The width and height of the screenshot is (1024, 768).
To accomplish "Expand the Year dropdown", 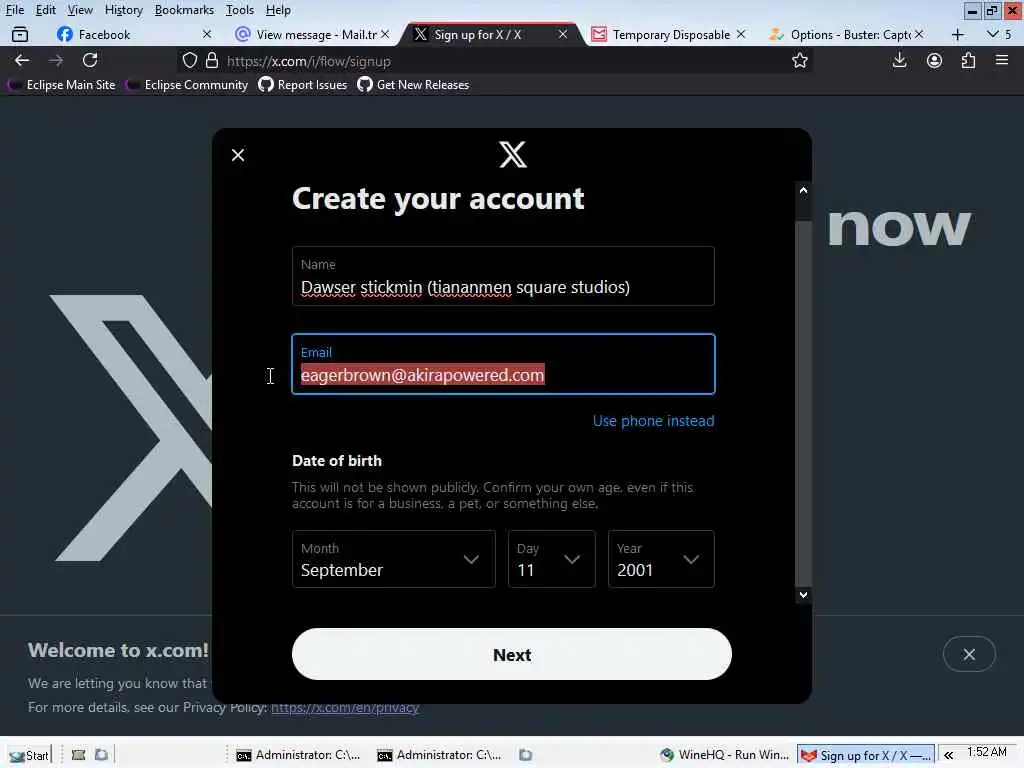I will tap(661, 559).
